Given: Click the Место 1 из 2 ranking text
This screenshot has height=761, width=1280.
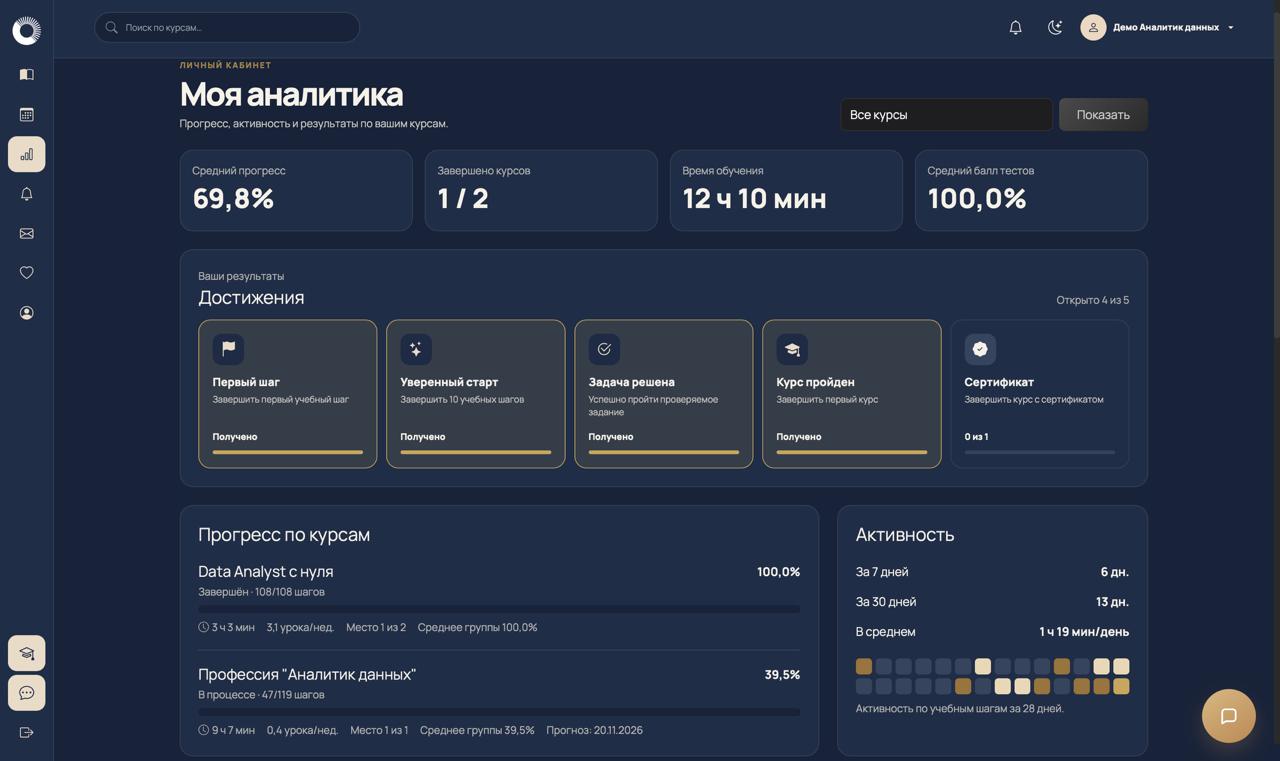Looking at the screenshot, I should click(376, 628).
